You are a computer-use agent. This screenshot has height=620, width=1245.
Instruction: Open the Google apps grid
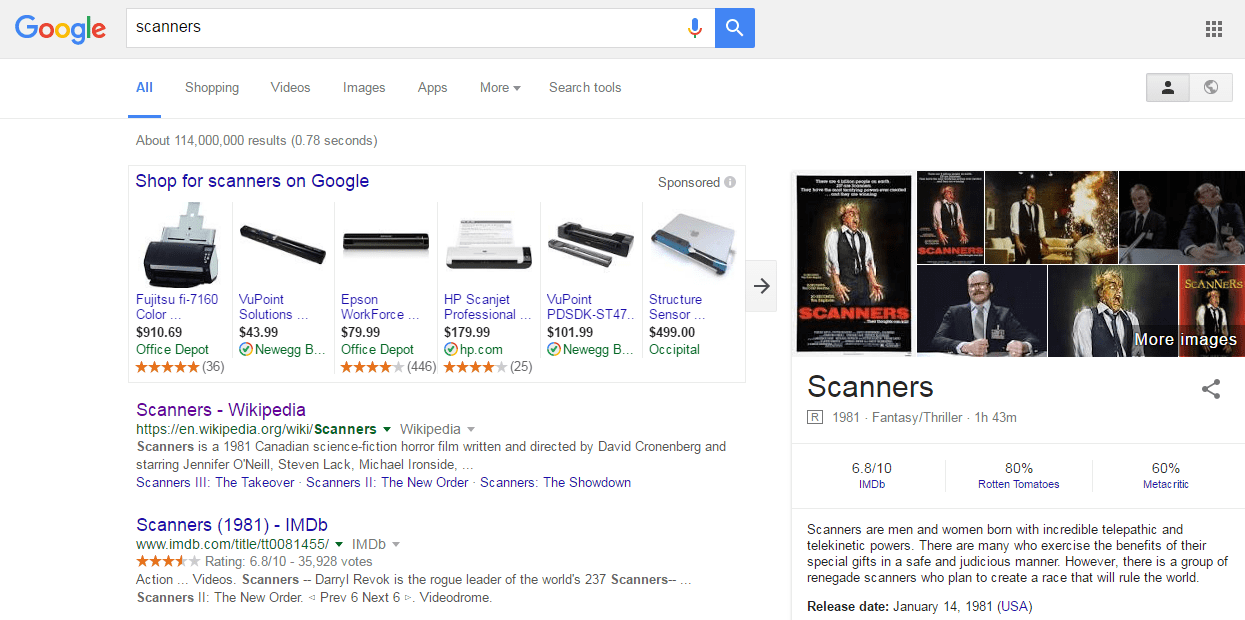[x=1214, y=29]
